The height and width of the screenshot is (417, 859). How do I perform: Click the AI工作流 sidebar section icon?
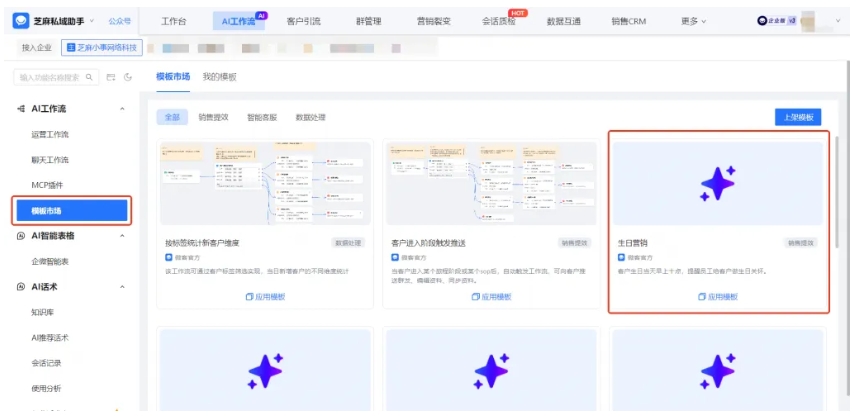21,109
